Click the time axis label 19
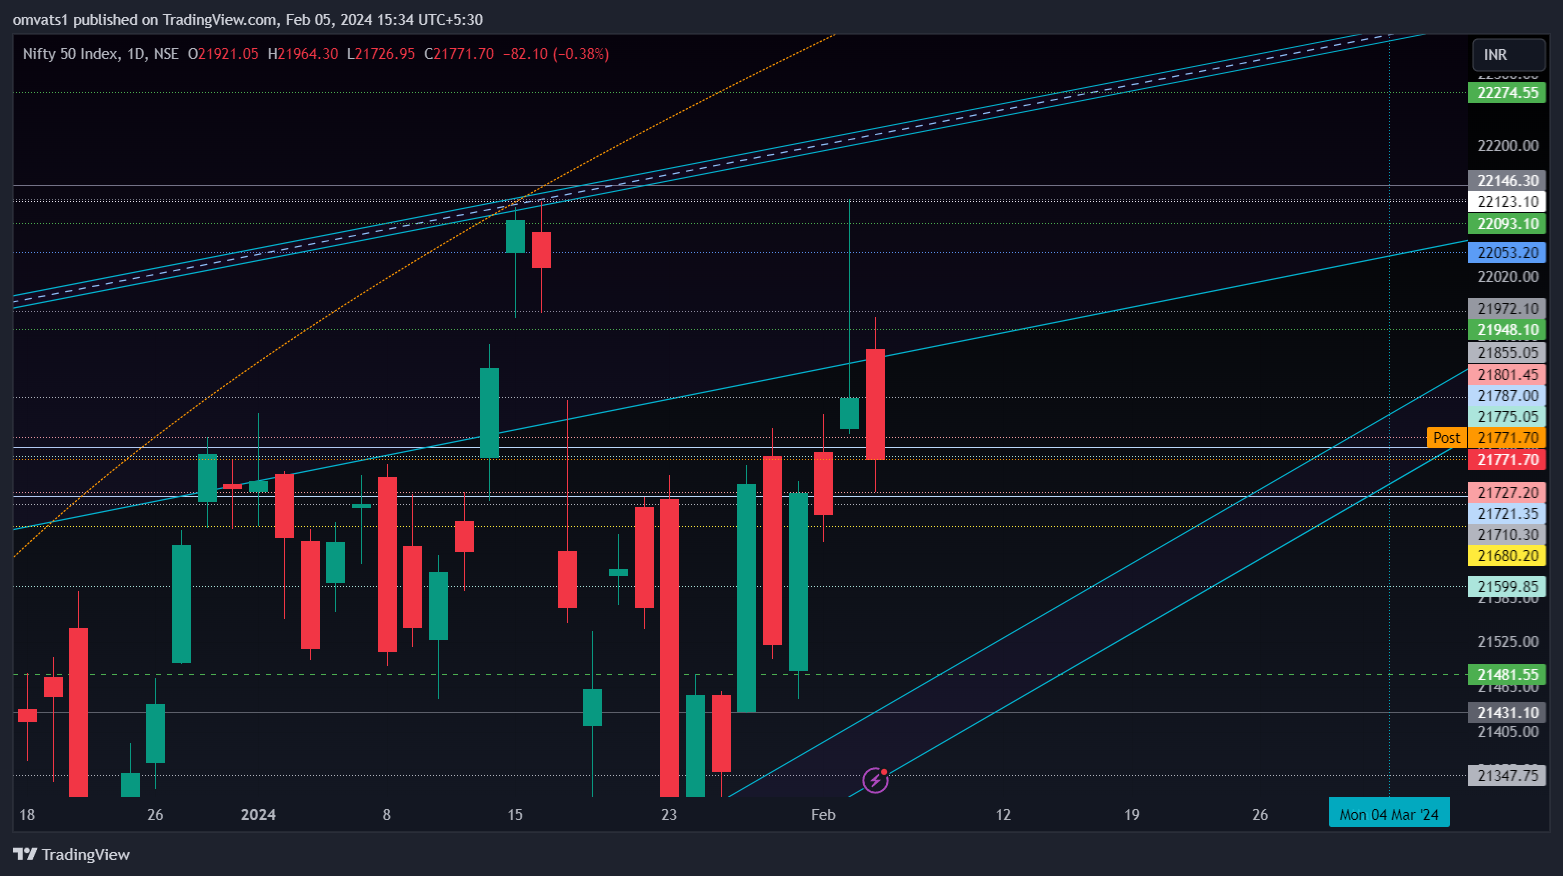 (1132, 815)
